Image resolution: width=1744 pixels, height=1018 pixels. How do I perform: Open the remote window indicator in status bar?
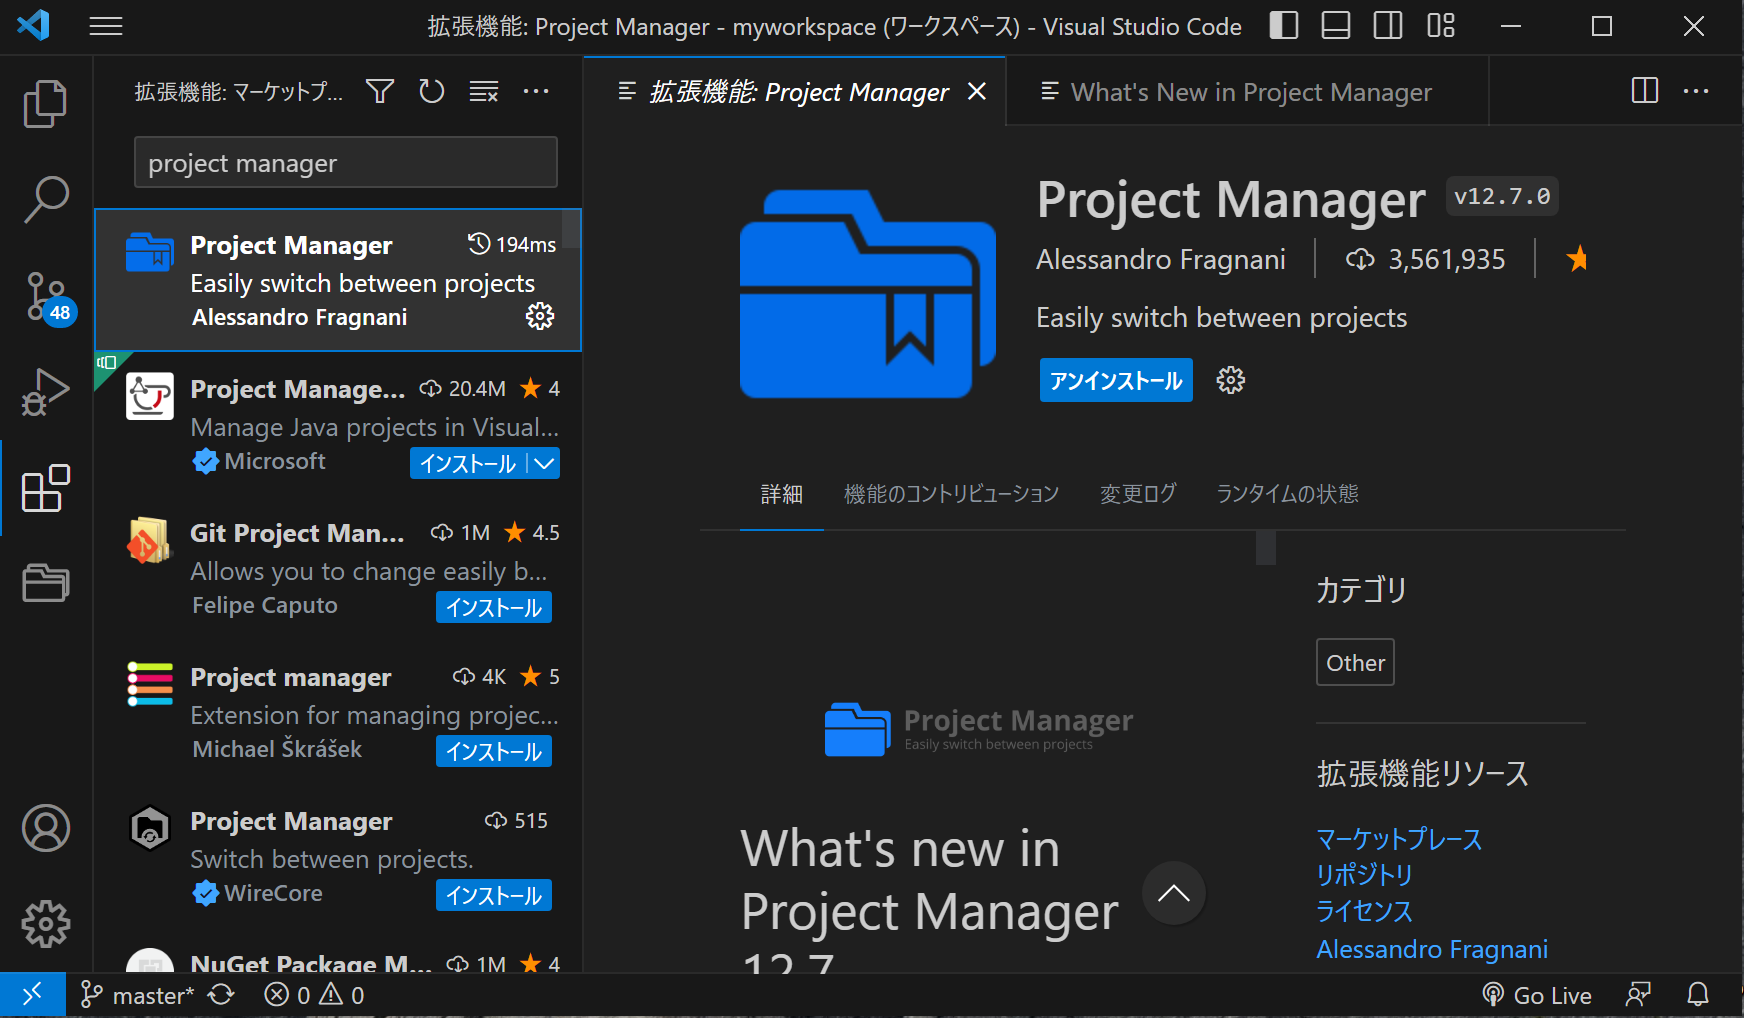pos(32,995)
